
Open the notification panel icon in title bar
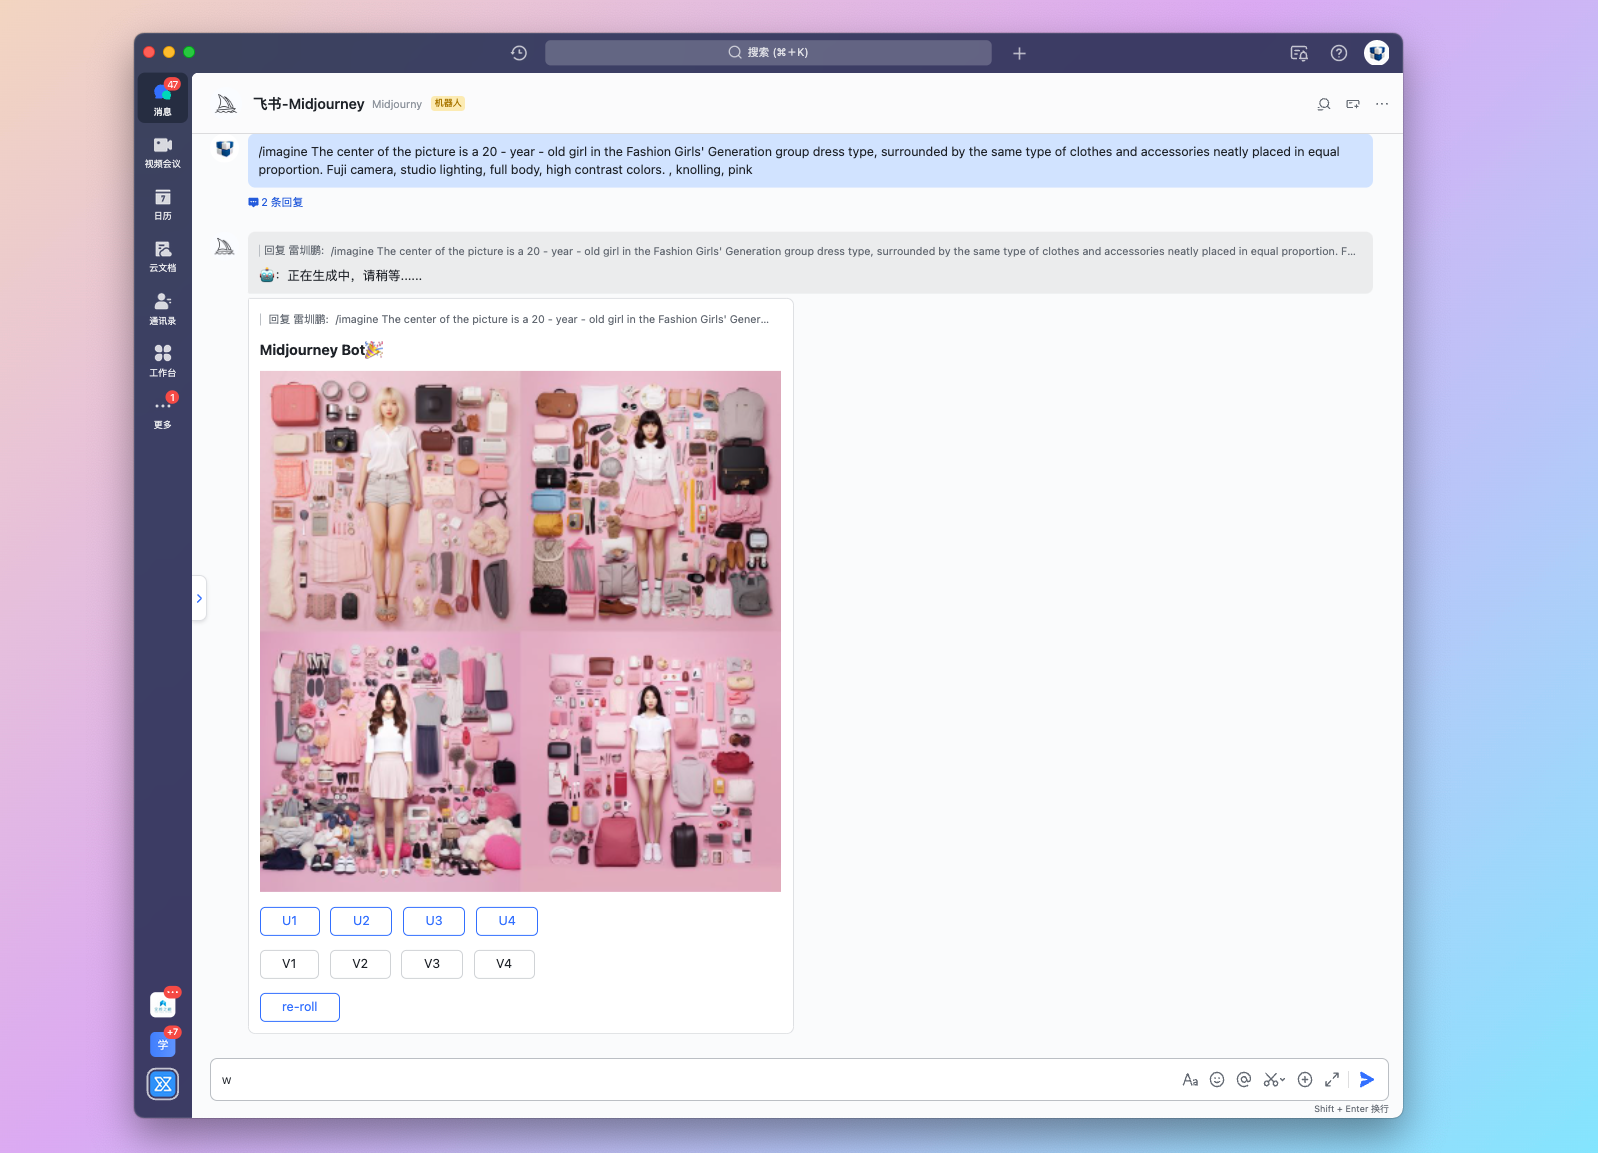click(1299, 53)
